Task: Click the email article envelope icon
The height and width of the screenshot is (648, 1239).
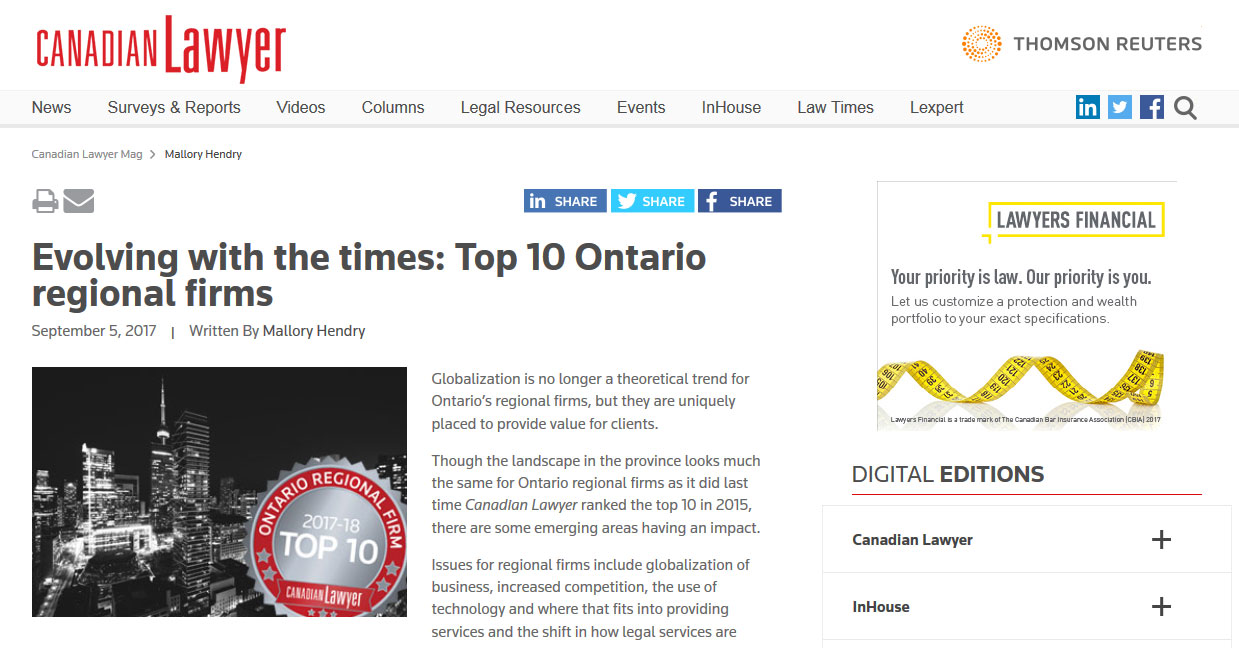Action: pos(79,201)
